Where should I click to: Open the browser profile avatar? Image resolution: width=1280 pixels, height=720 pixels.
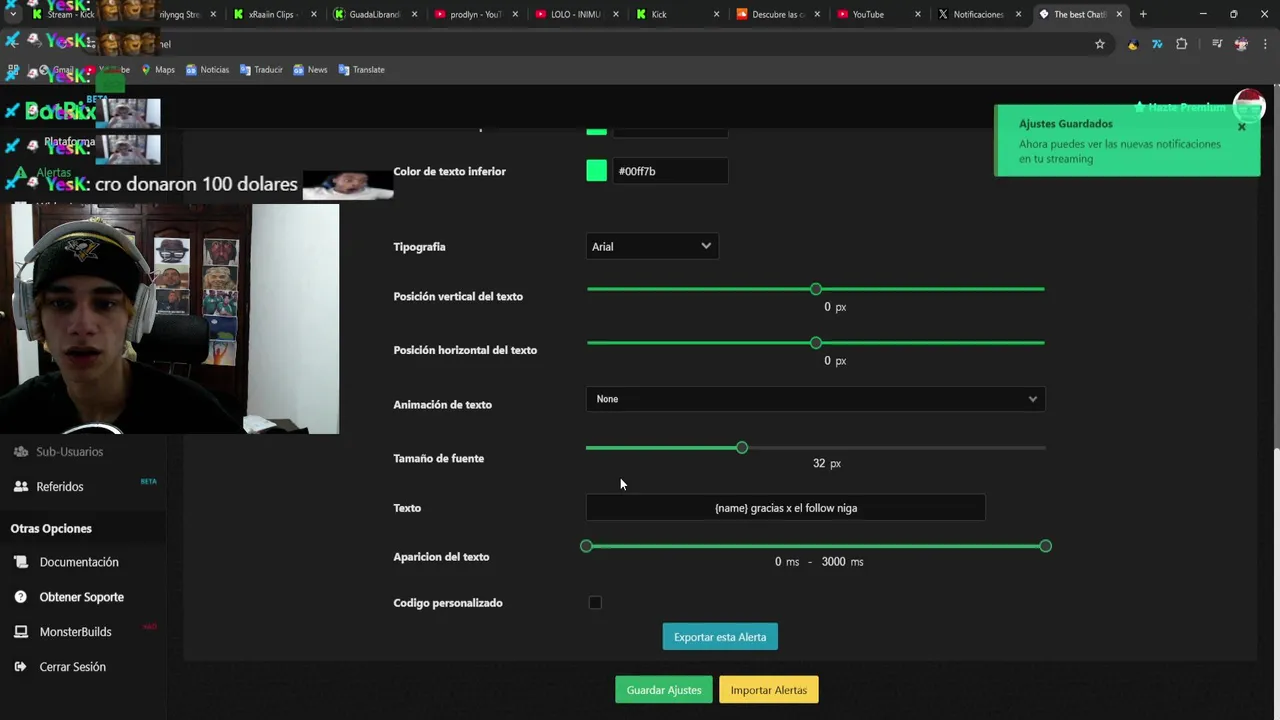[x=1241, y=44]
